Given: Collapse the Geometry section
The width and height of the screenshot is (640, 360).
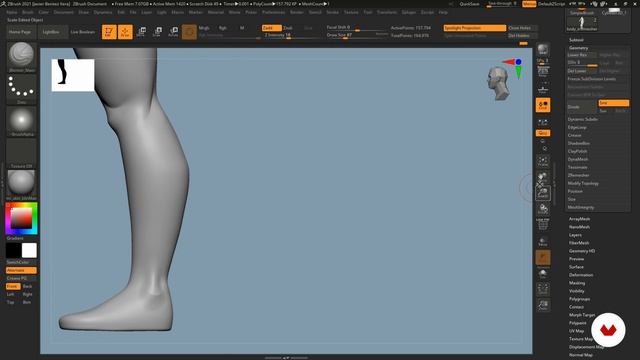Looking at the screenshot, I should [578, 48].
